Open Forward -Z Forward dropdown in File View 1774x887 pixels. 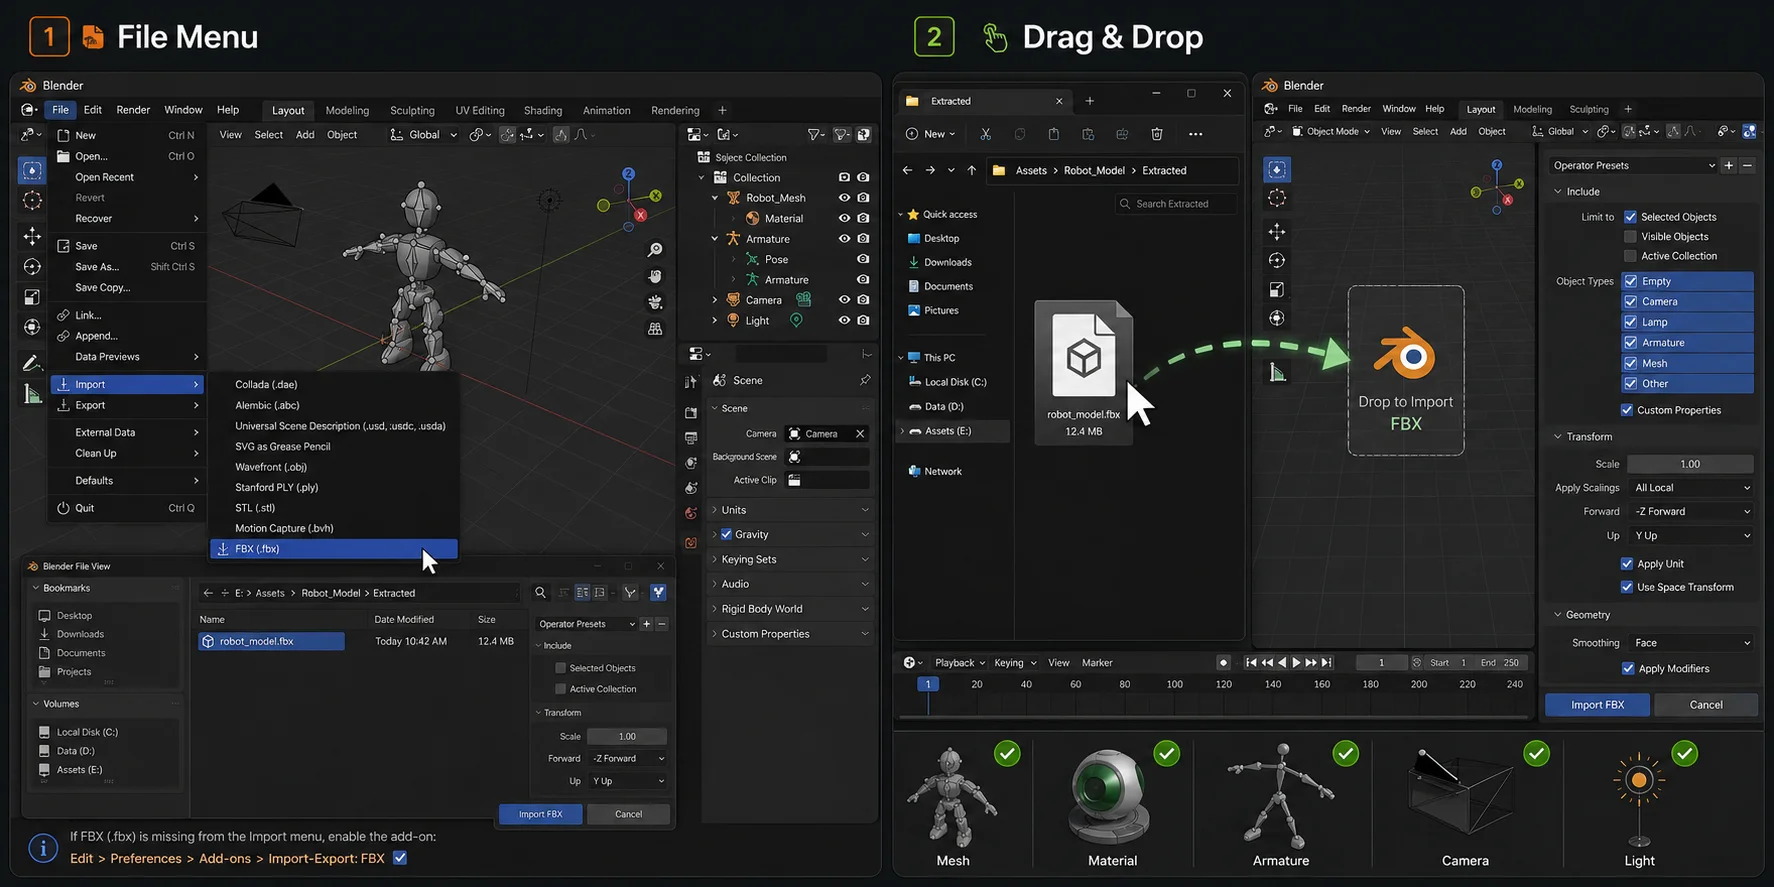627,759
